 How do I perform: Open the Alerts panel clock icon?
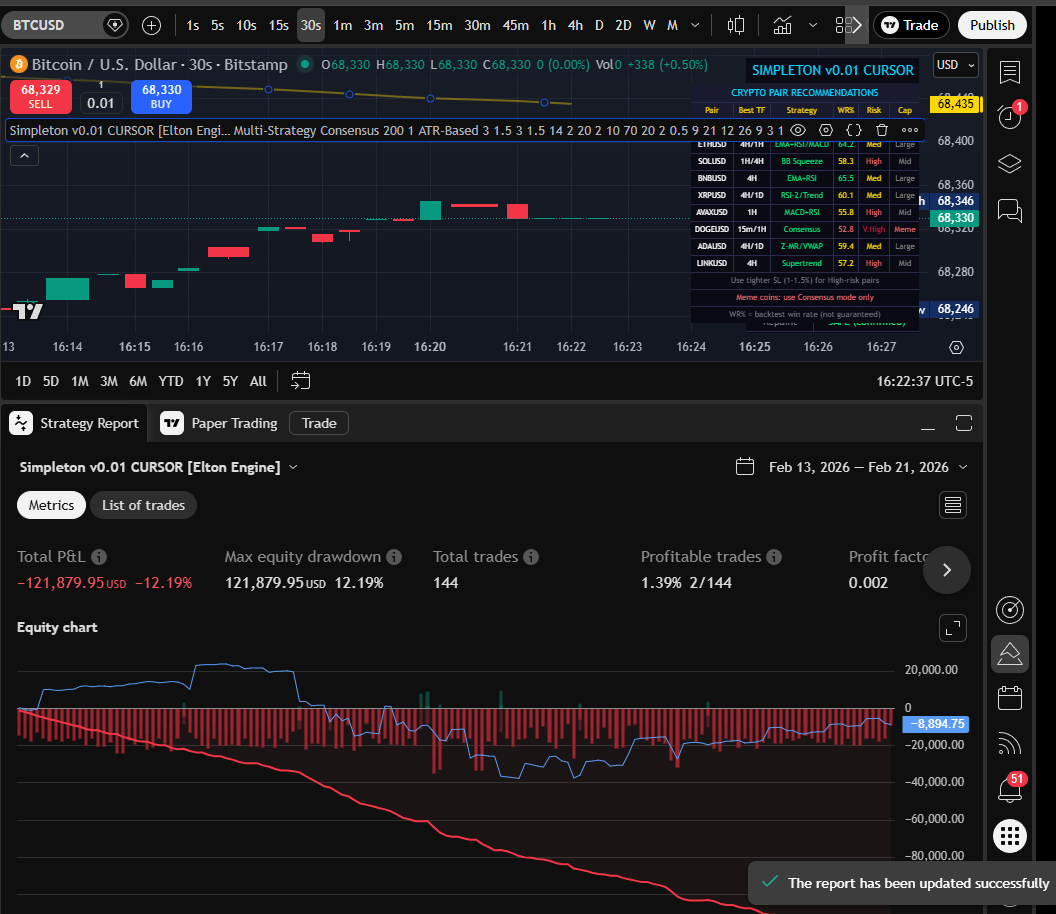pyautogui.click(x=1009, y=117)
